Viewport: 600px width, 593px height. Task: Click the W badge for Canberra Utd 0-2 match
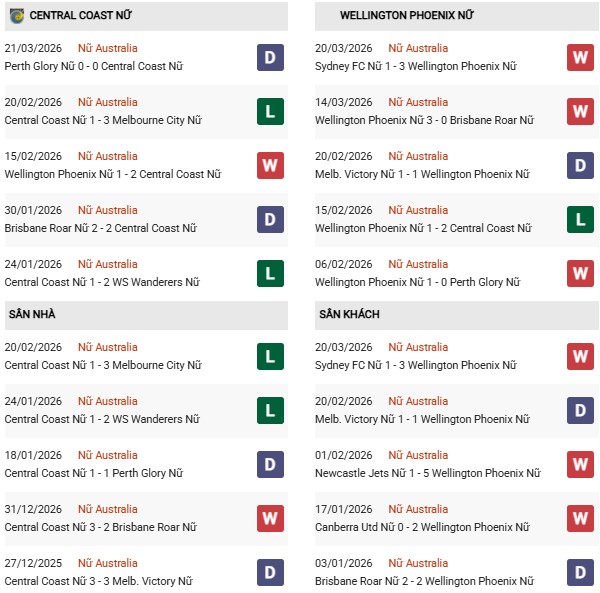click(x=580, y=518)
